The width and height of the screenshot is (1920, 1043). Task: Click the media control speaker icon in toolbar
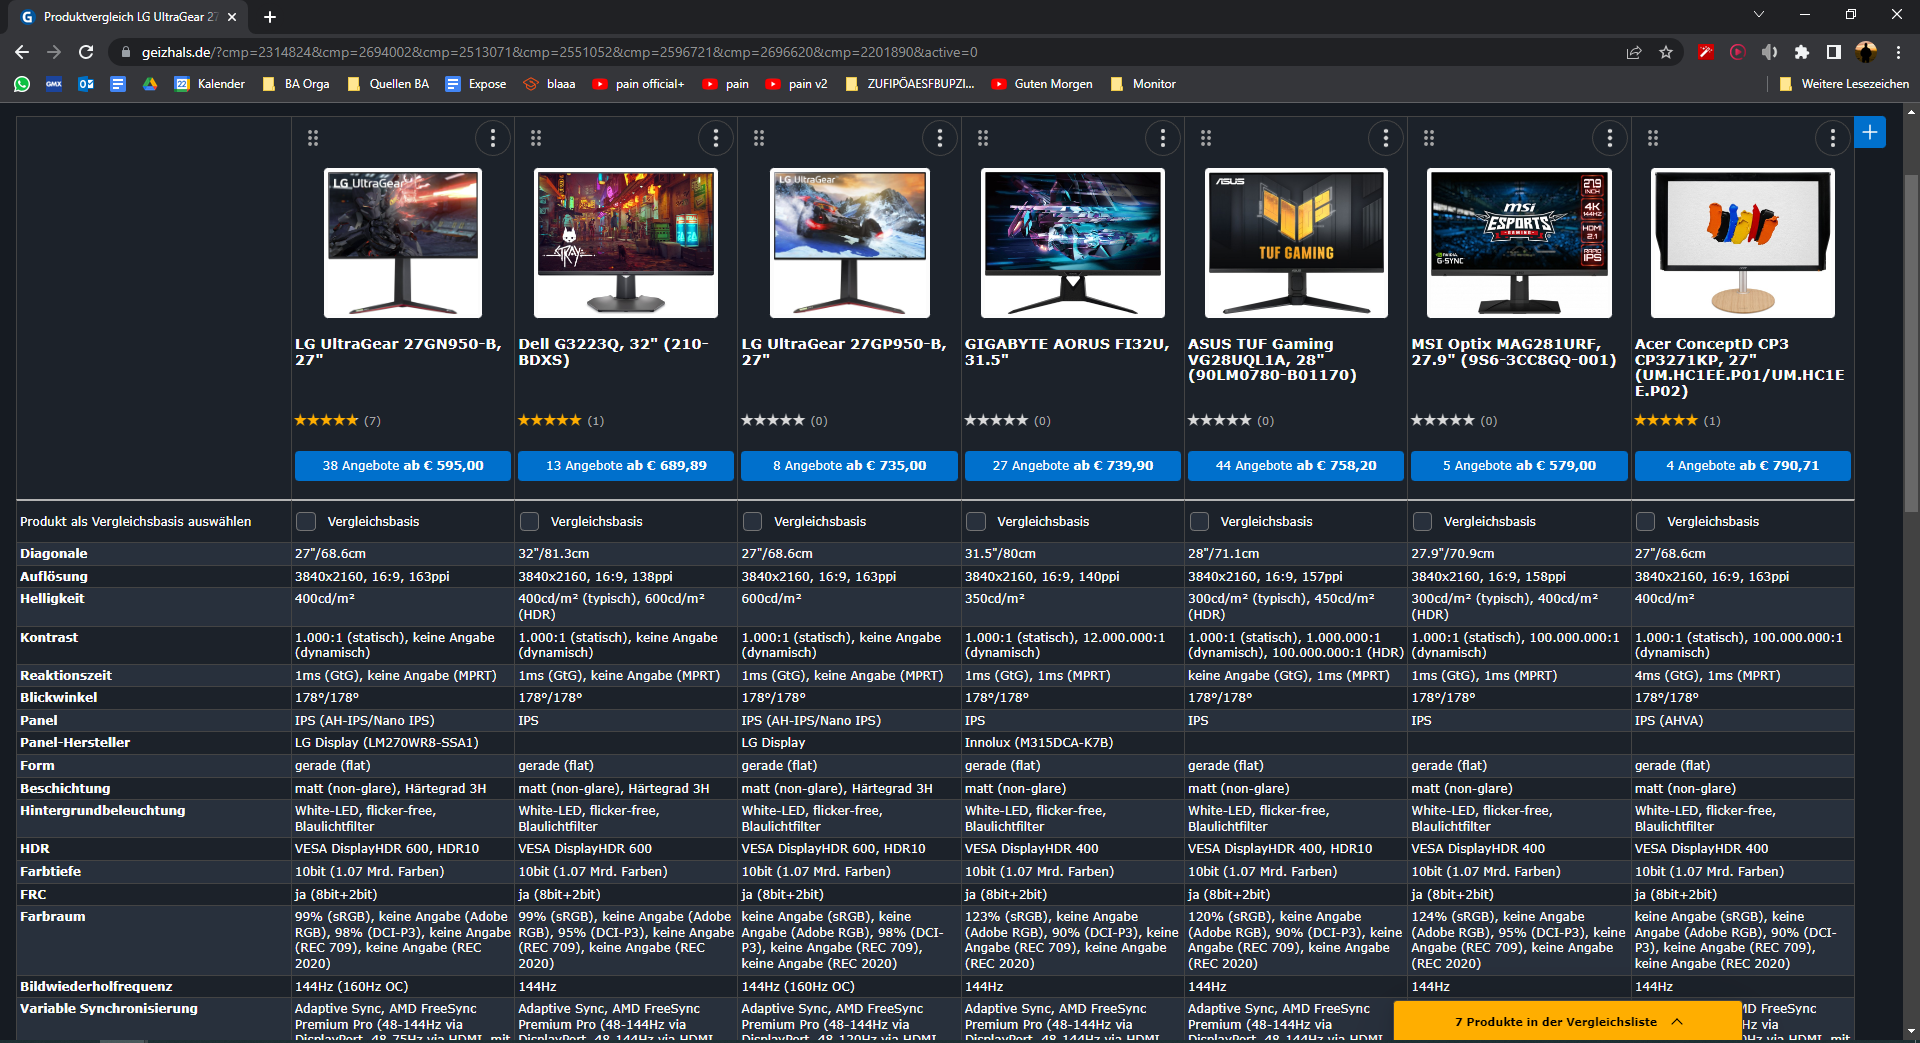pos(1770,52)
